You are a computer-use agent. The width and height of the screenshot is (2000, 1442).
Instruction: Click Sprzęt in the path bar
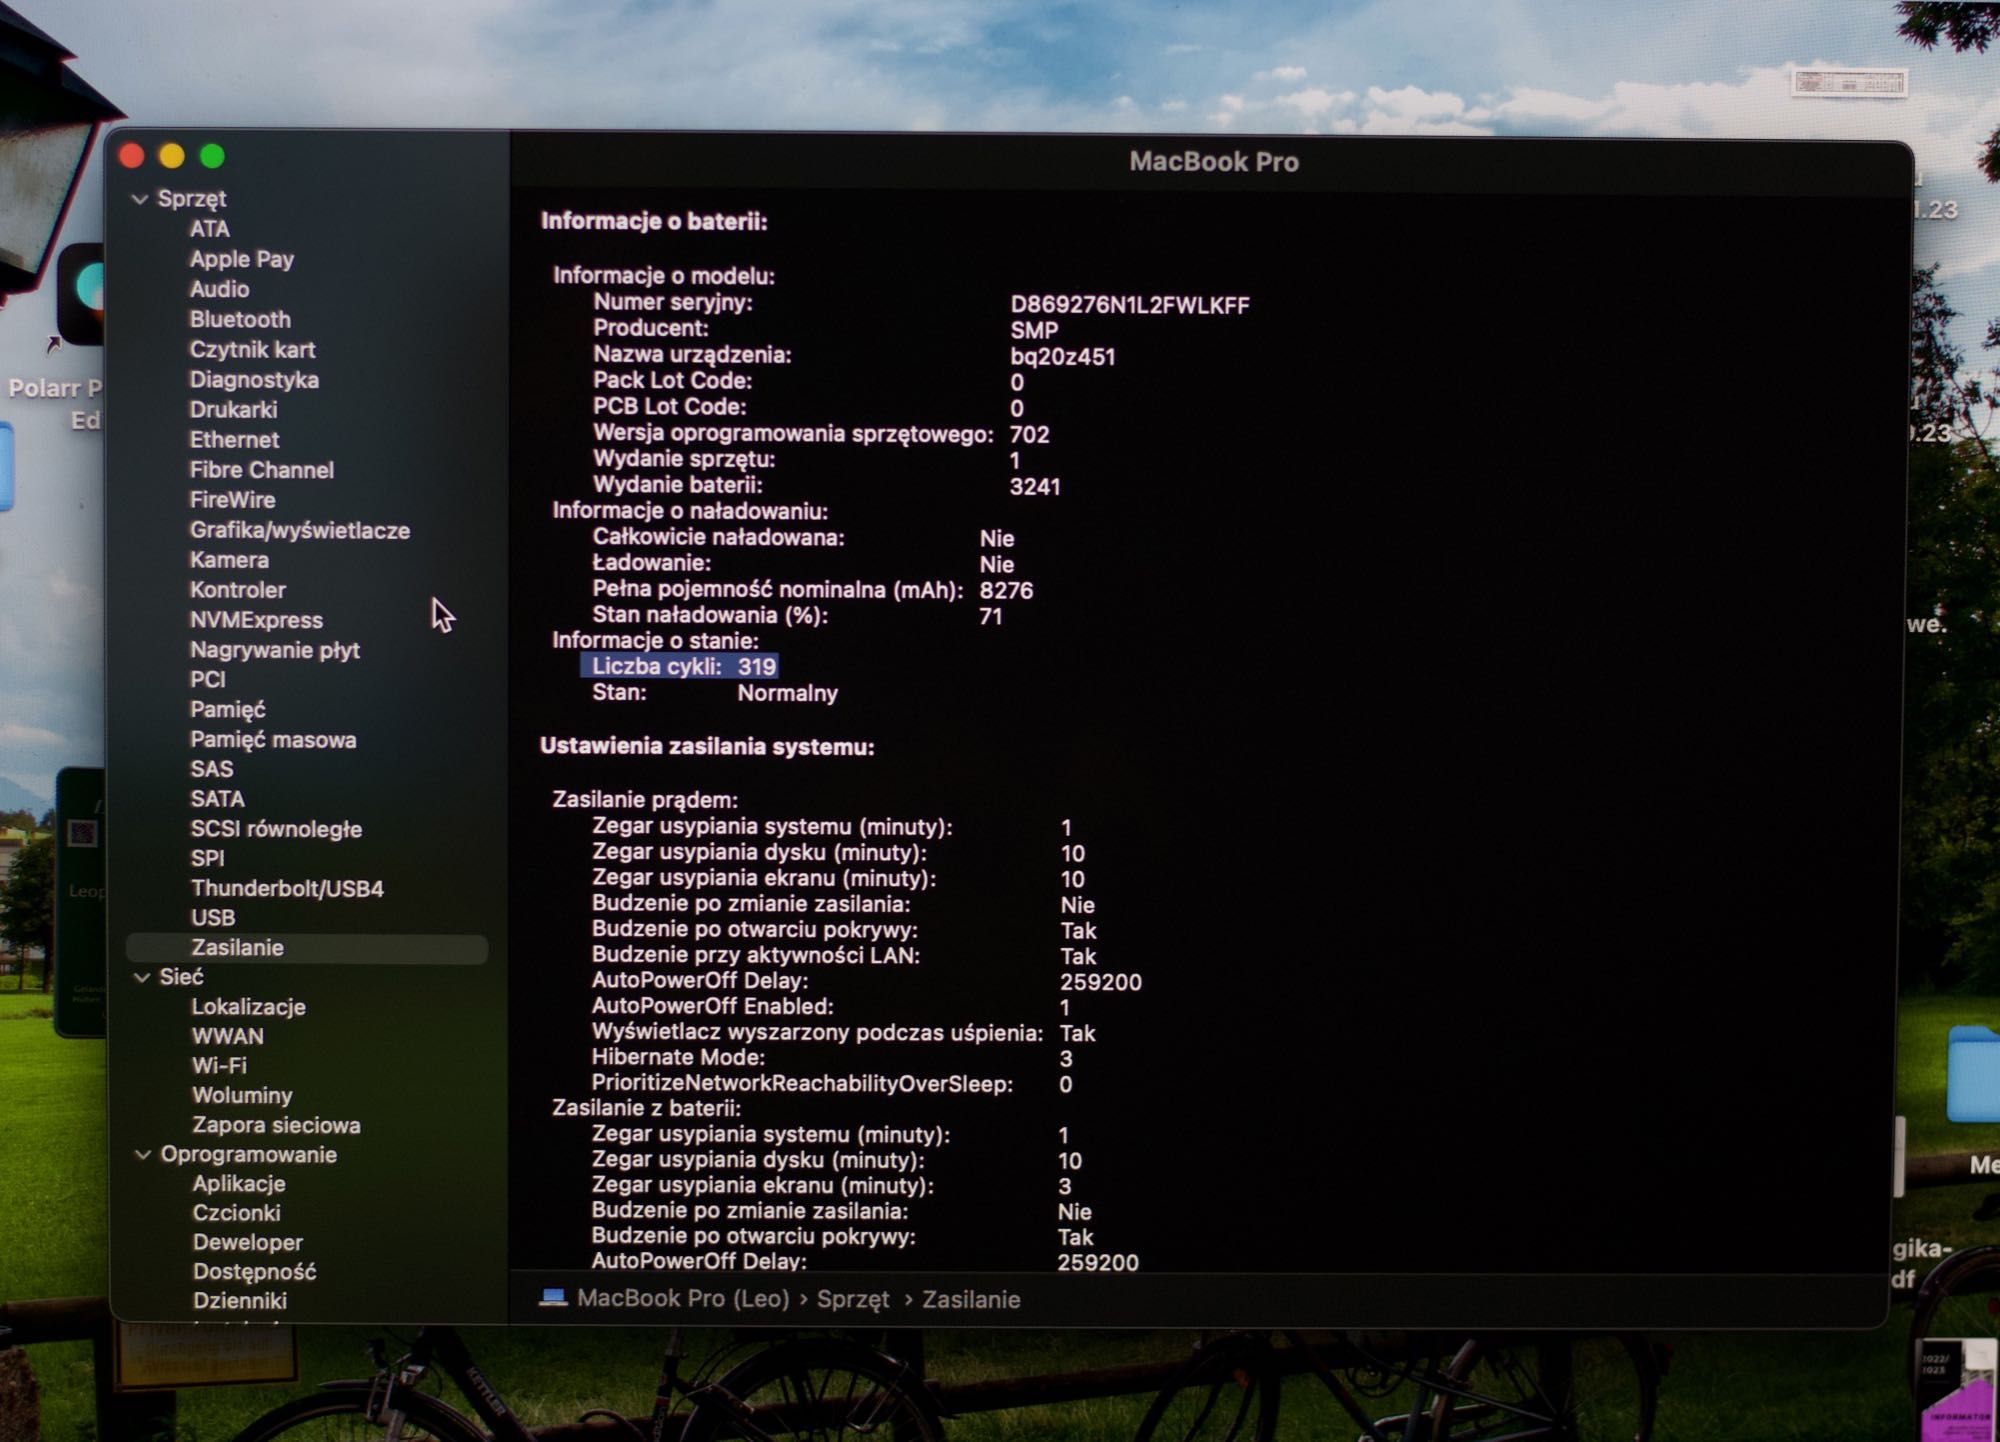[x=852, y=1300]
